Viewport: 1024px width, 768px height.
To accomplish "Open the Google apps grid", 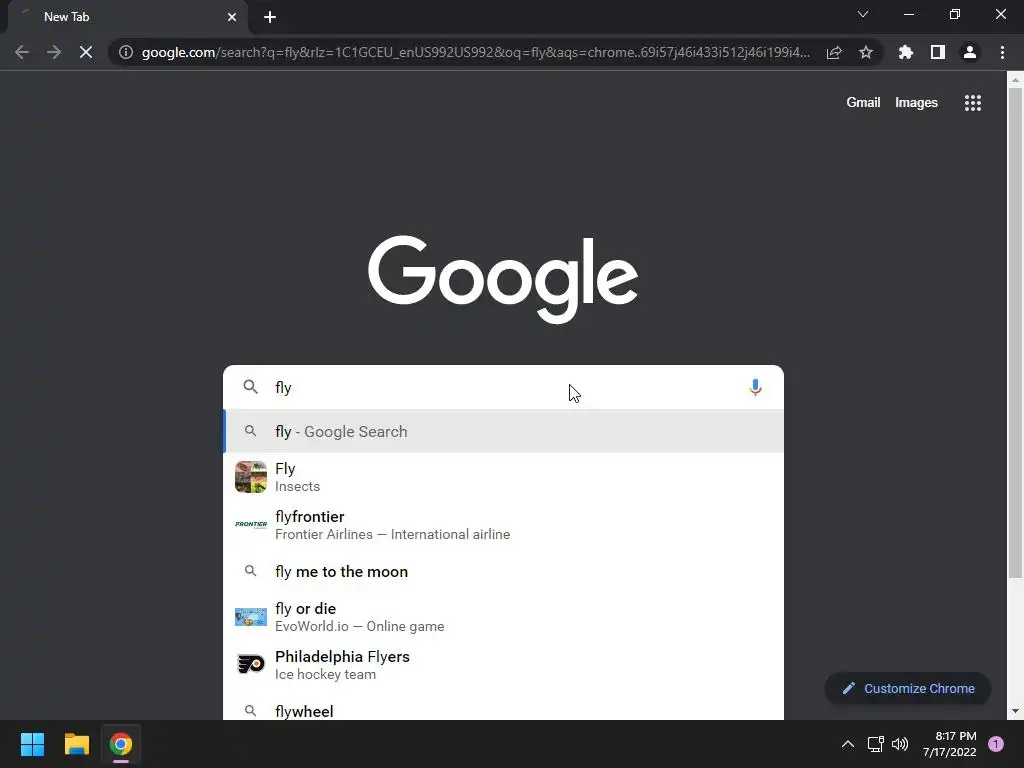I will [x=972, y=103].
